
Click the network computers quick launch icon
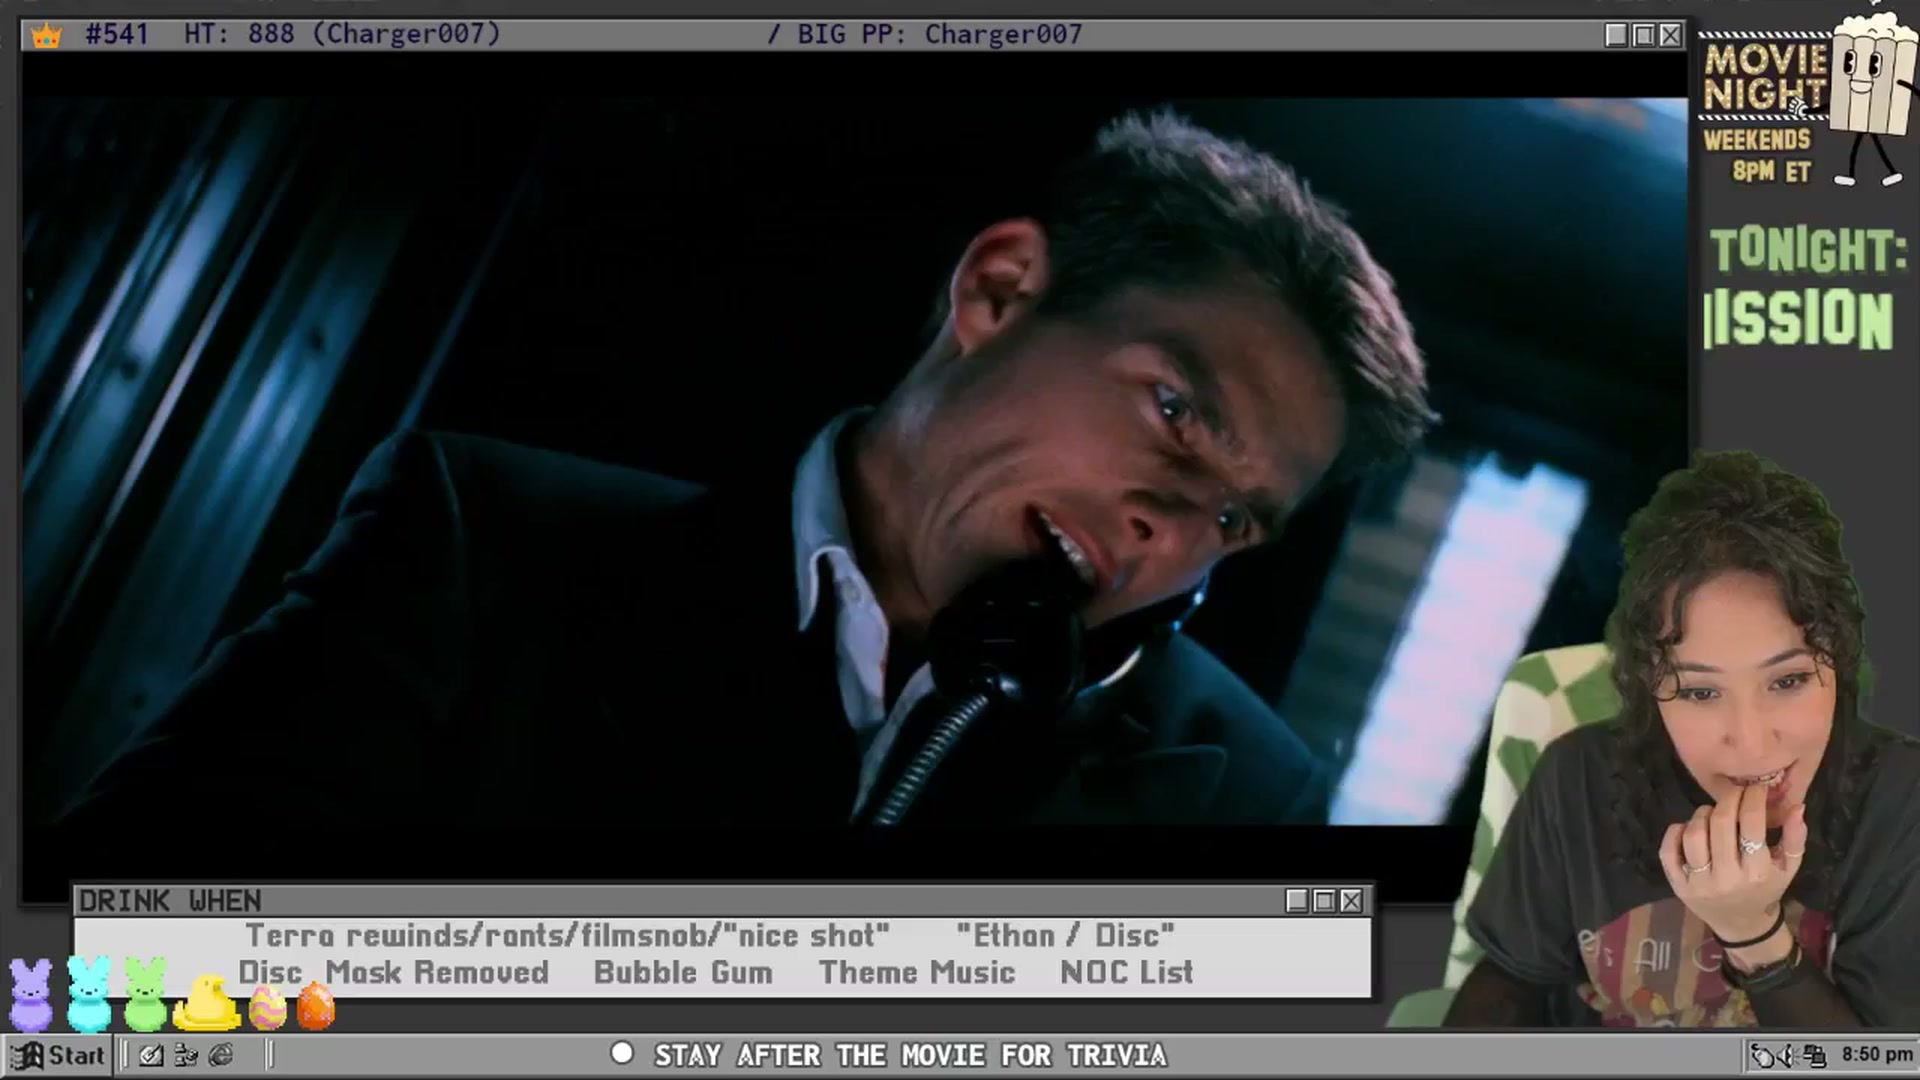[x=186, y=1056]
